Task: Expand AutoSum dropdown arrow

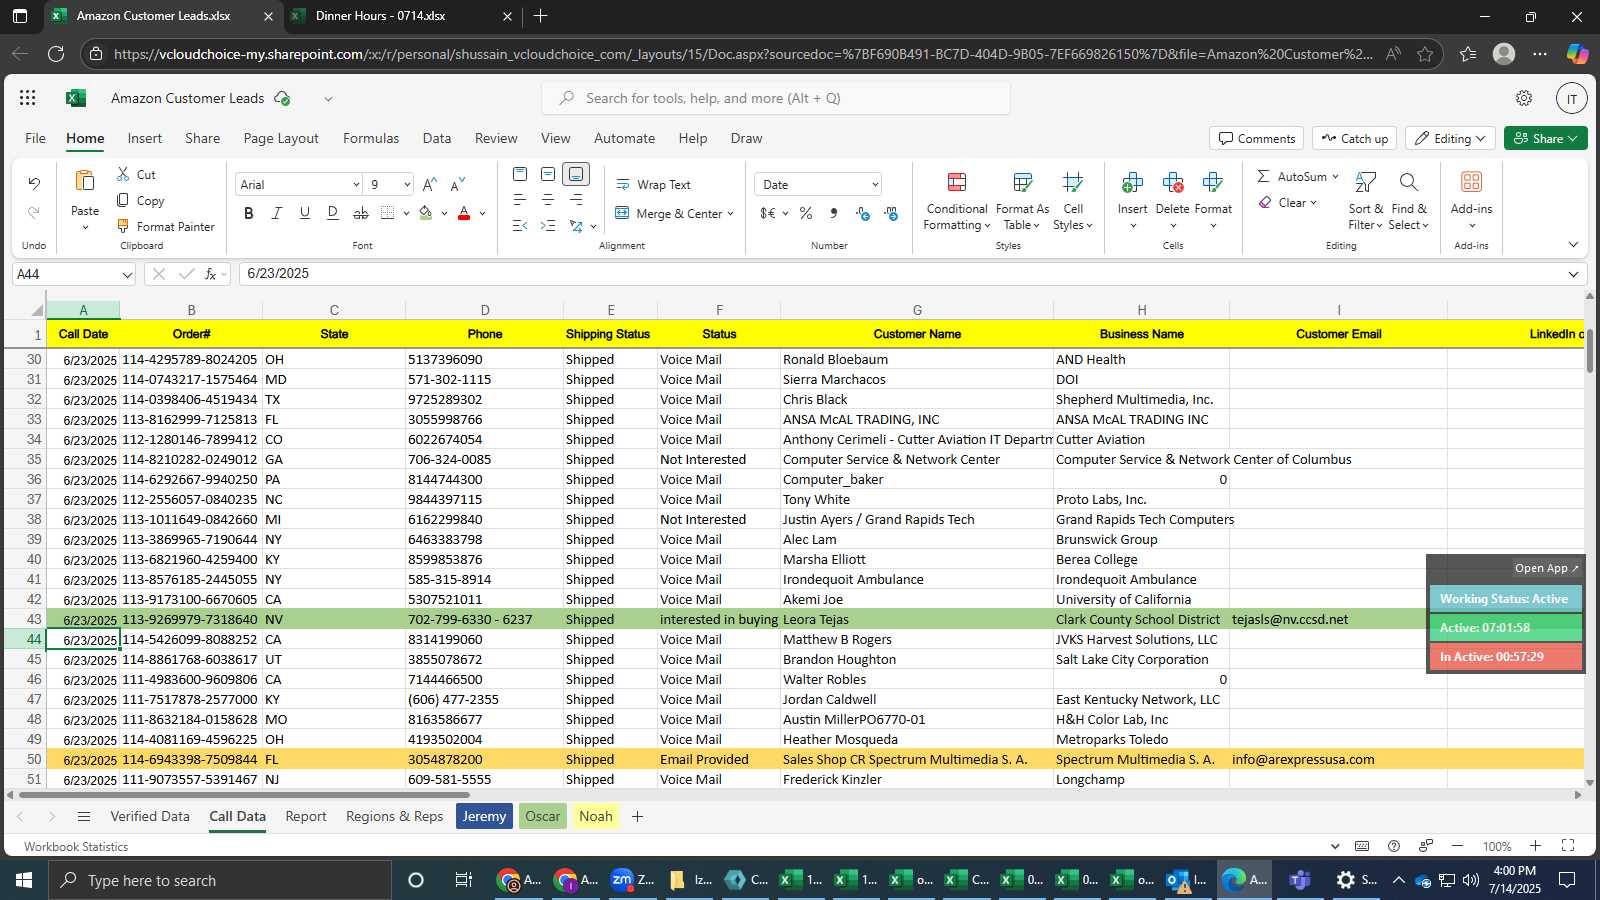Action: coord(1335,177)
